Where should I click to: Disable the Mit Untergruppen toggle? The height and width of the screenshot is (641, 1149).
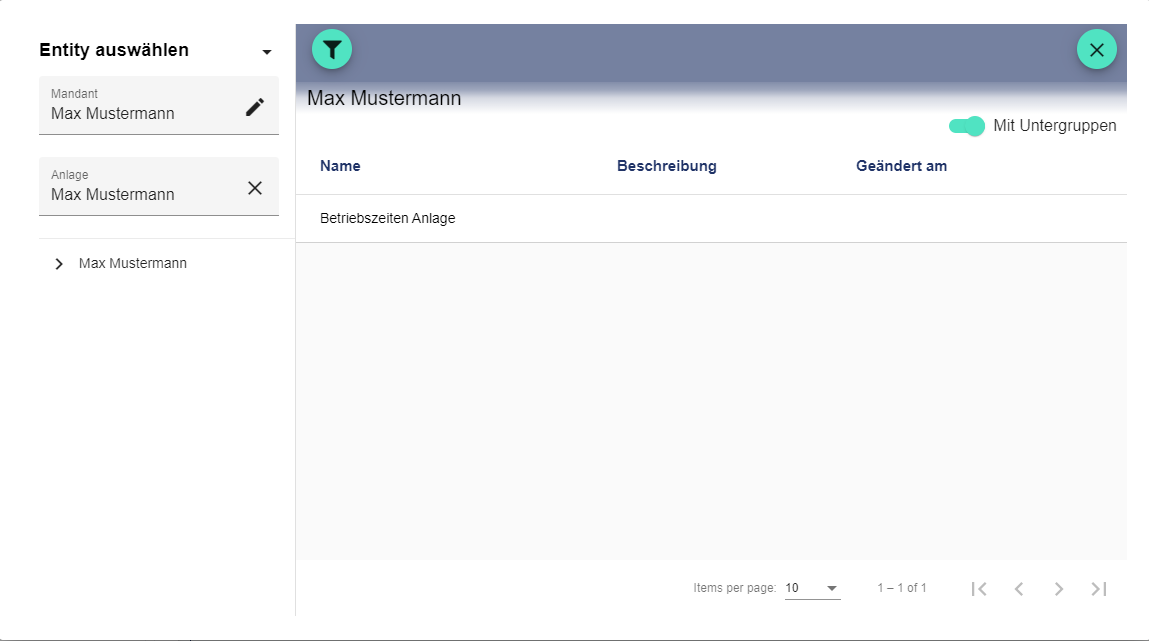966,126
